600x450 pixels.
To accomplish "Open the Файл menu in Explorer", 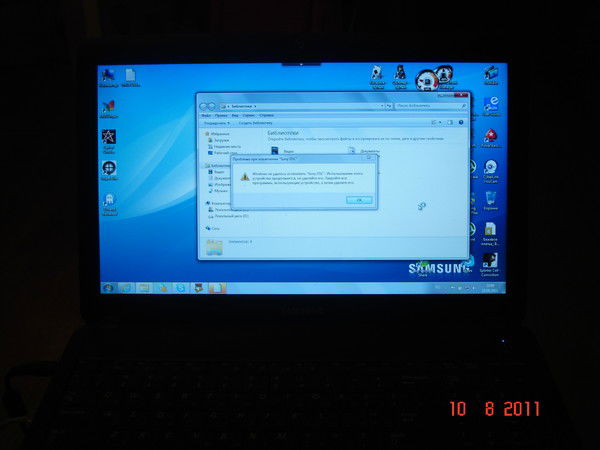I will pyautogui.click(x=204, y=116).
